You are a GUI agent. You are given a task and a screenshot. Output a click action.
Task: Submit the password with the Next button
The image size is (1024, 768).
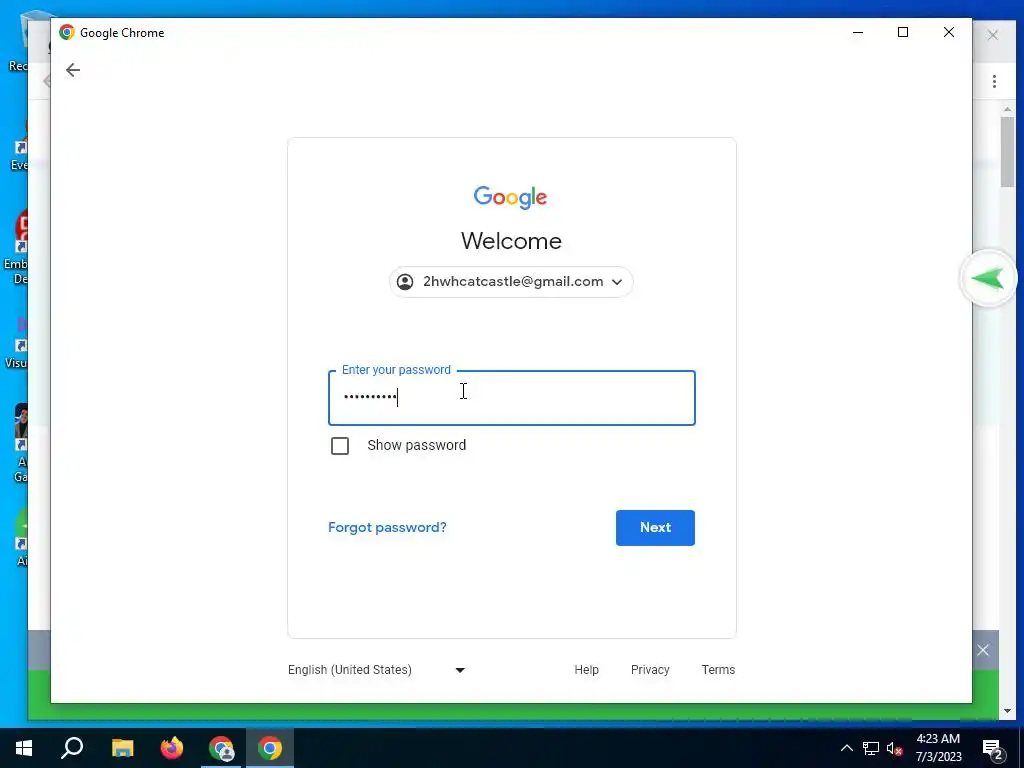[655, 528]
